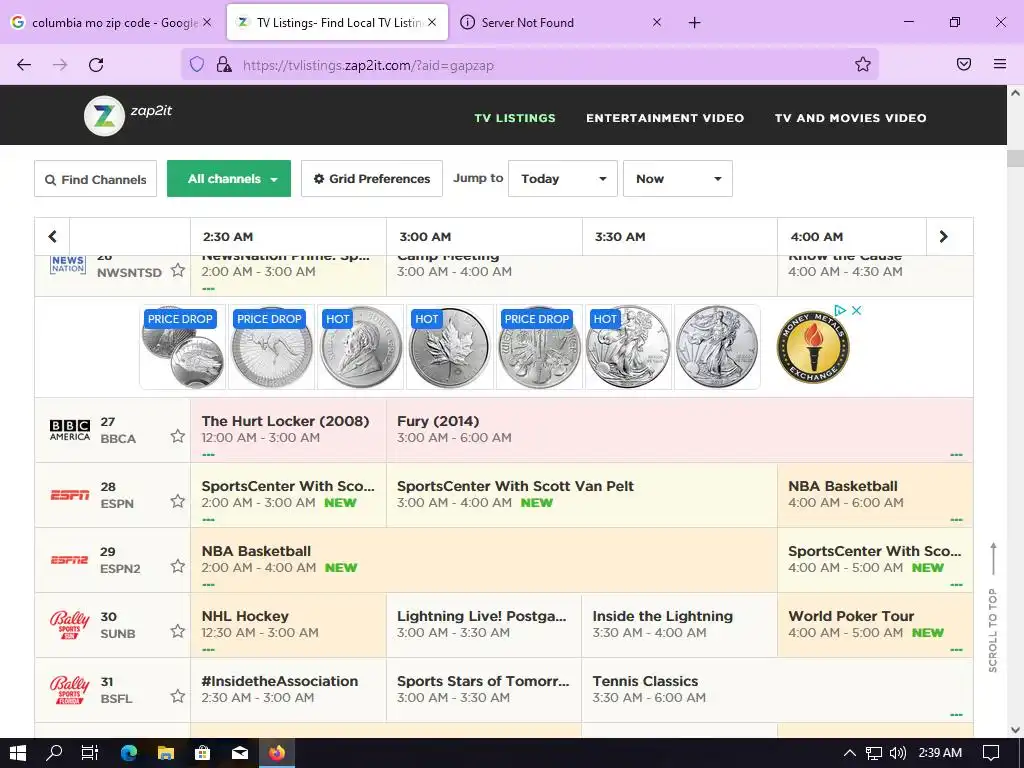Click the ESPN2 channel logo
Image resolution: width=1024 pixels, height=768 pixels.
pyautogui.click(x=70, y=560)
